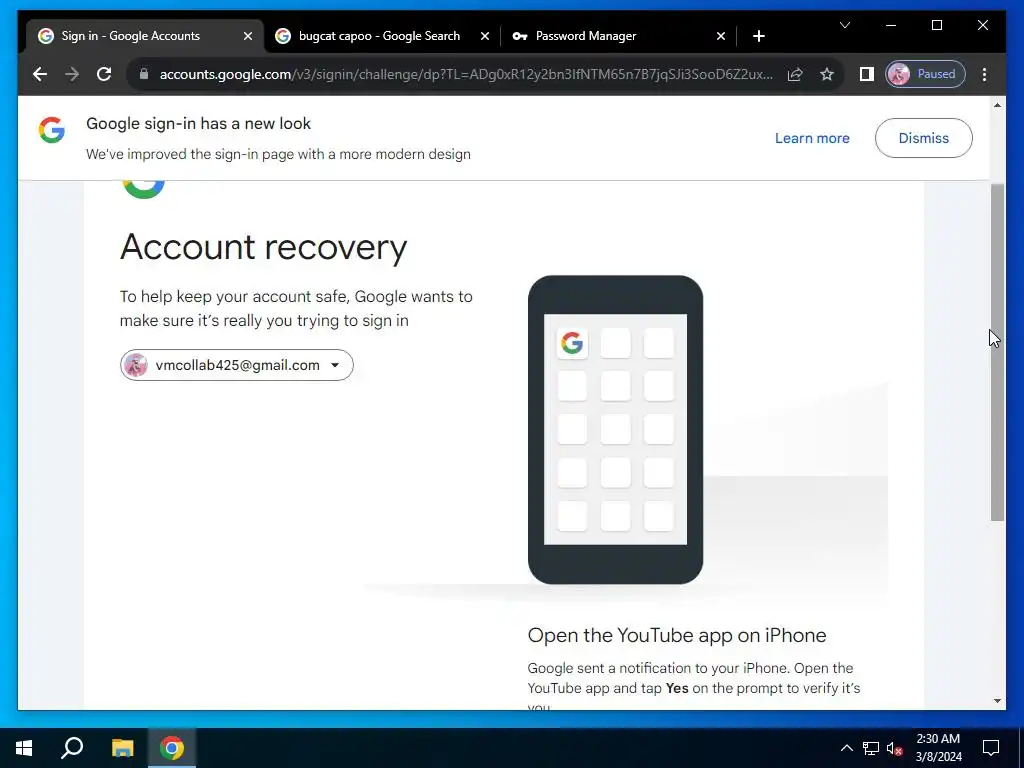Click the muted volume tray icon
The height and width of the screenshot is (768, 1024).
click(895, 748)
